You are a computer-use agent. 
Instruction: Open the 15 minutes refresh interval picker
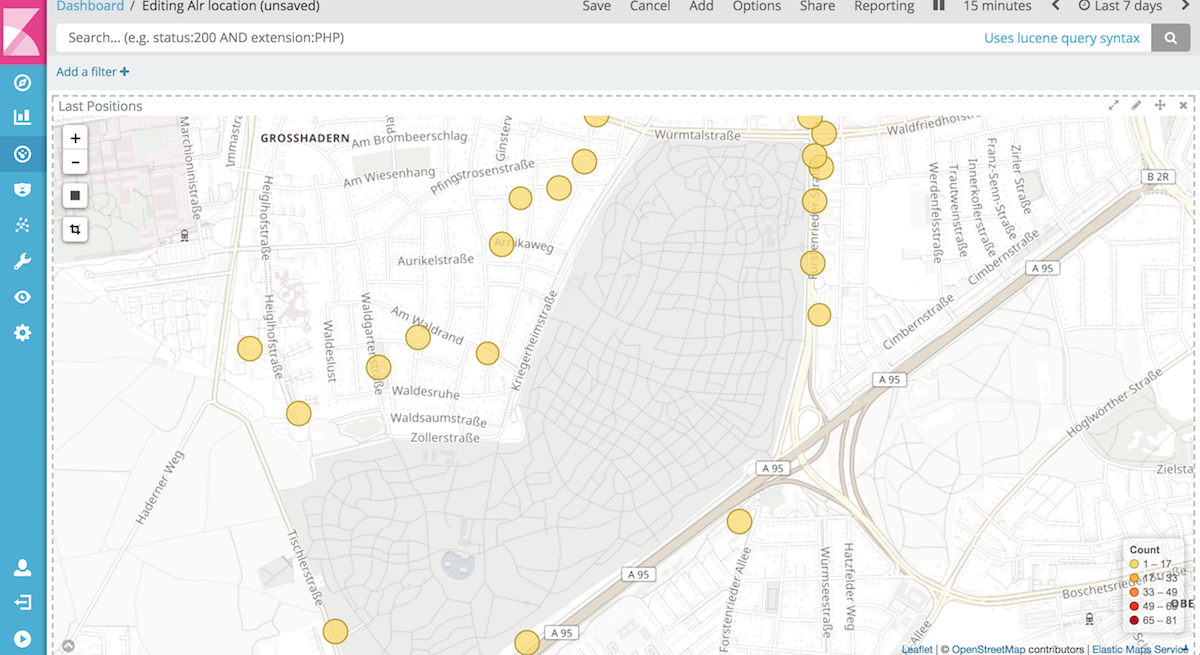pyautogui.click(x=997, y=6)
